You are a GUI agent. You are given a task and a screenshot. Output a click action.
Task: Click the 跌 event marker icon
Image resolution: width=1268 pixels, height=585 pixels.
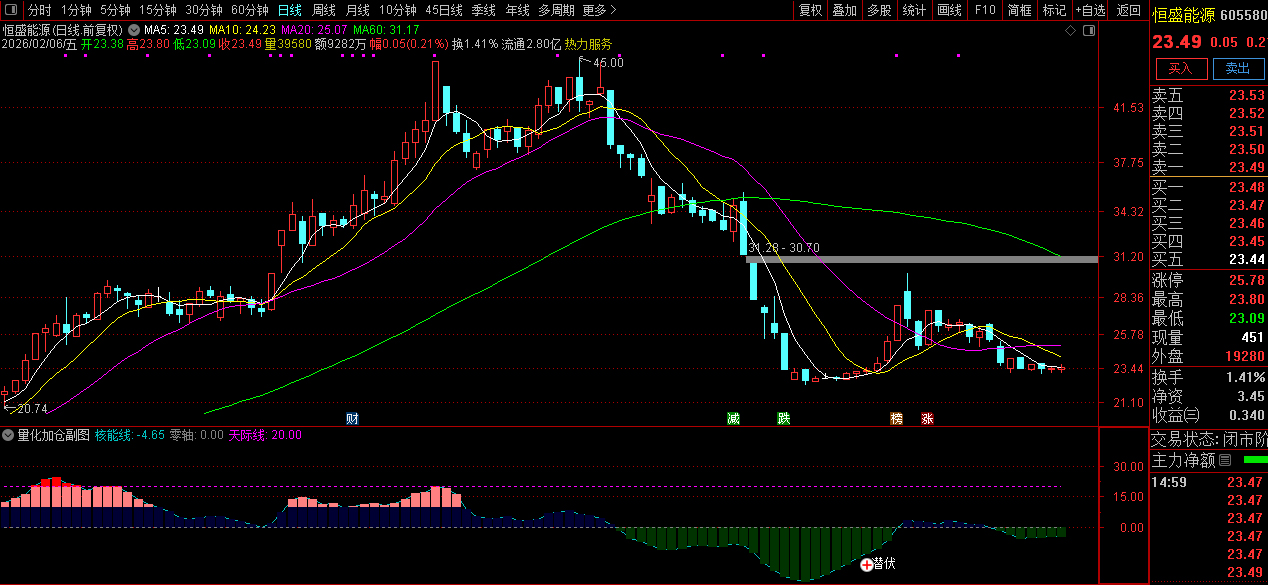784,418
